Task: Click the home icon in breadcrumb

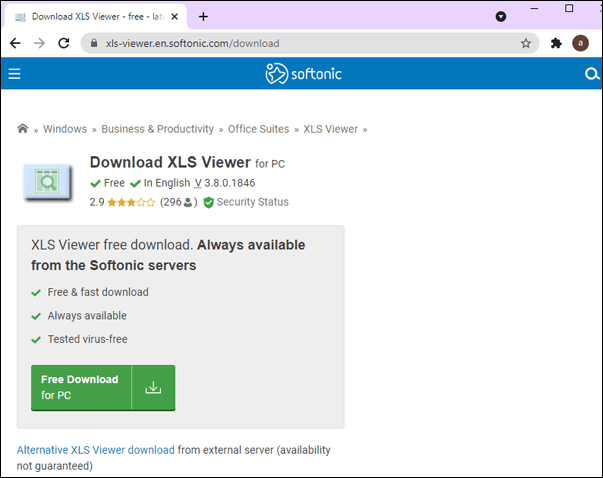Action: point(23,128)
